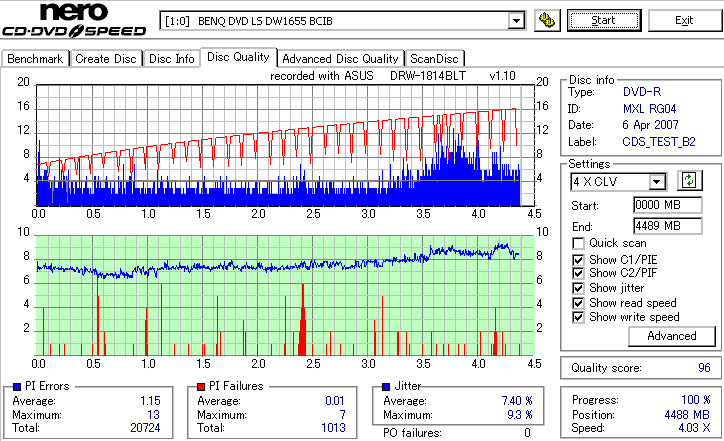The image size is (724, 441).
Task: Open the Advanced Disc Quality tab
Action: click(340, 59)
